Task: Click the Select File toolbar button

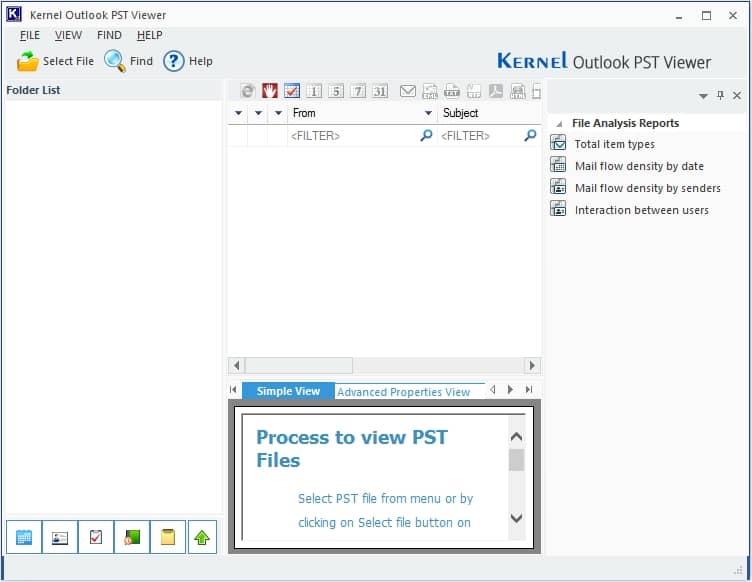Action: [55, 61]
